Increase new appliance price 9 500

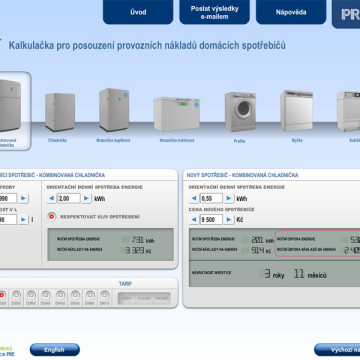pos(229,220)
